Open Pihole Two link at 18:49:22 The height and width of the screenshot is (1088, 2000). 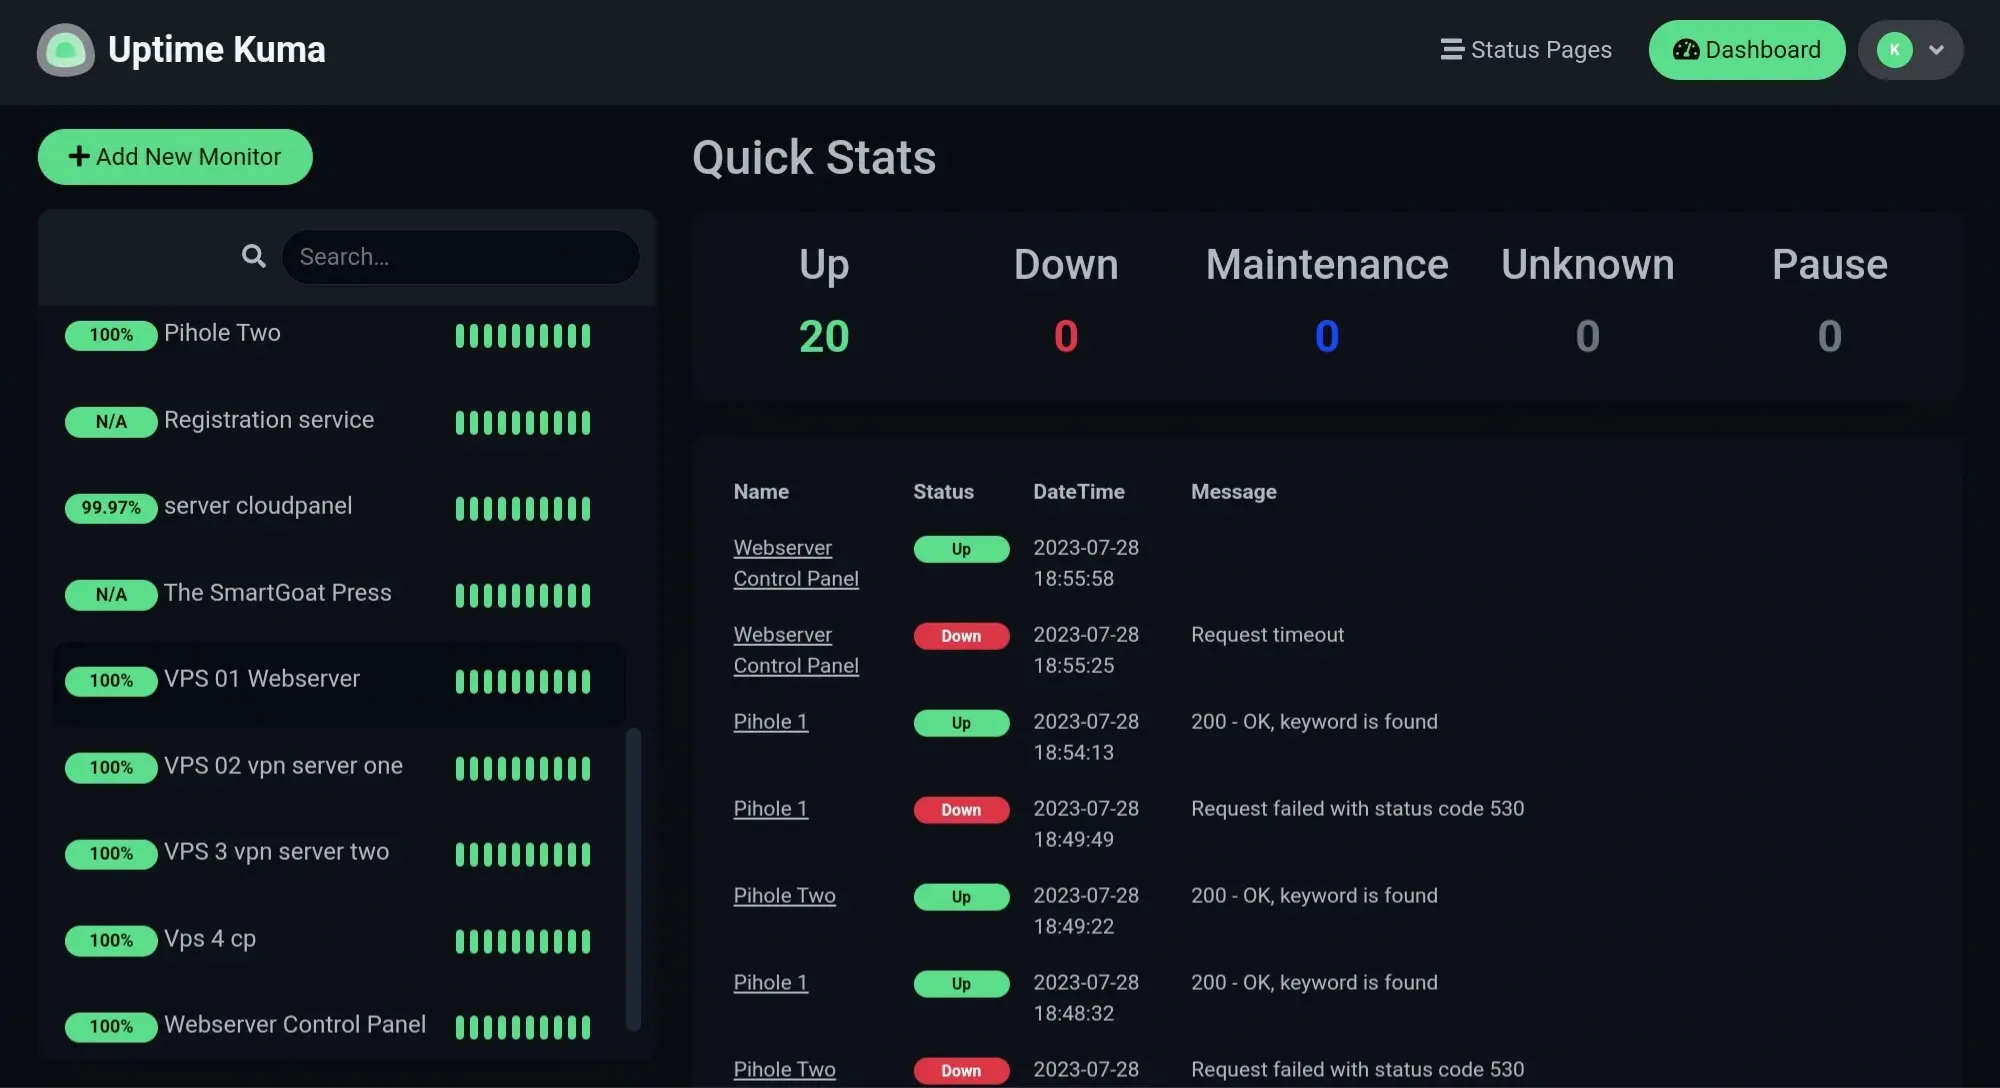pos(784,895)
